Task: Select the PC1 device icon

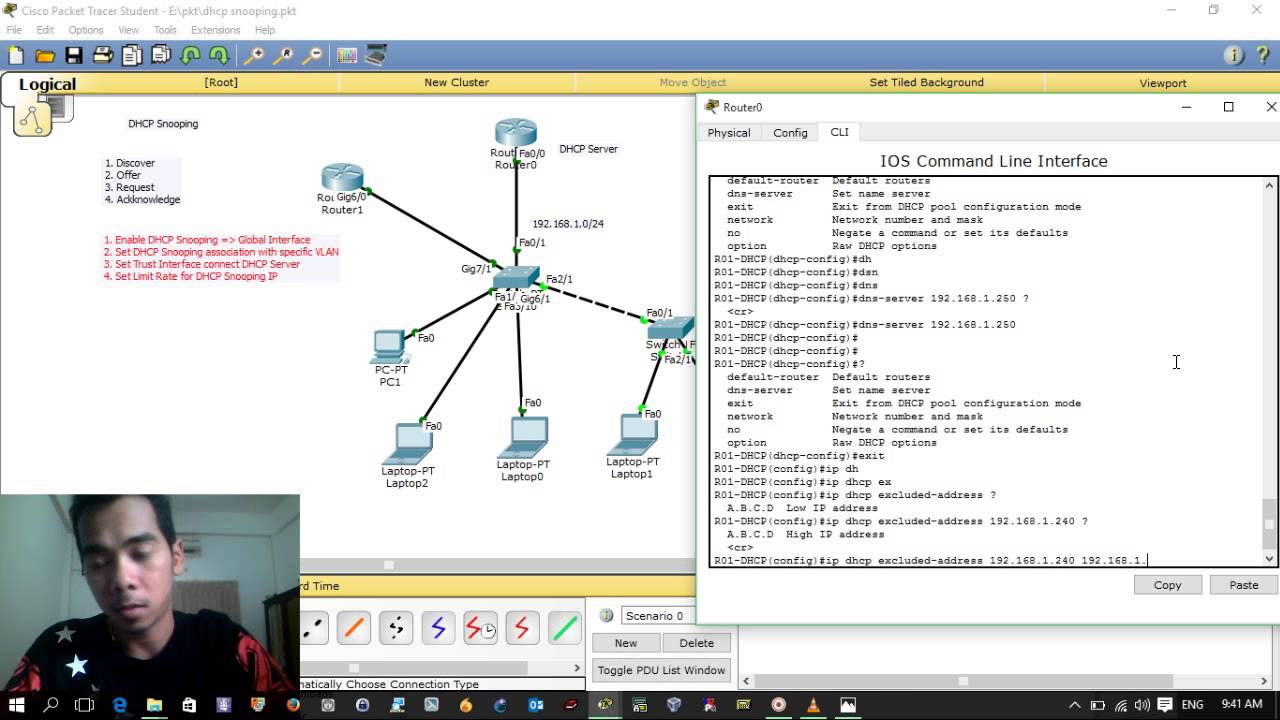Action: [390, 346]
